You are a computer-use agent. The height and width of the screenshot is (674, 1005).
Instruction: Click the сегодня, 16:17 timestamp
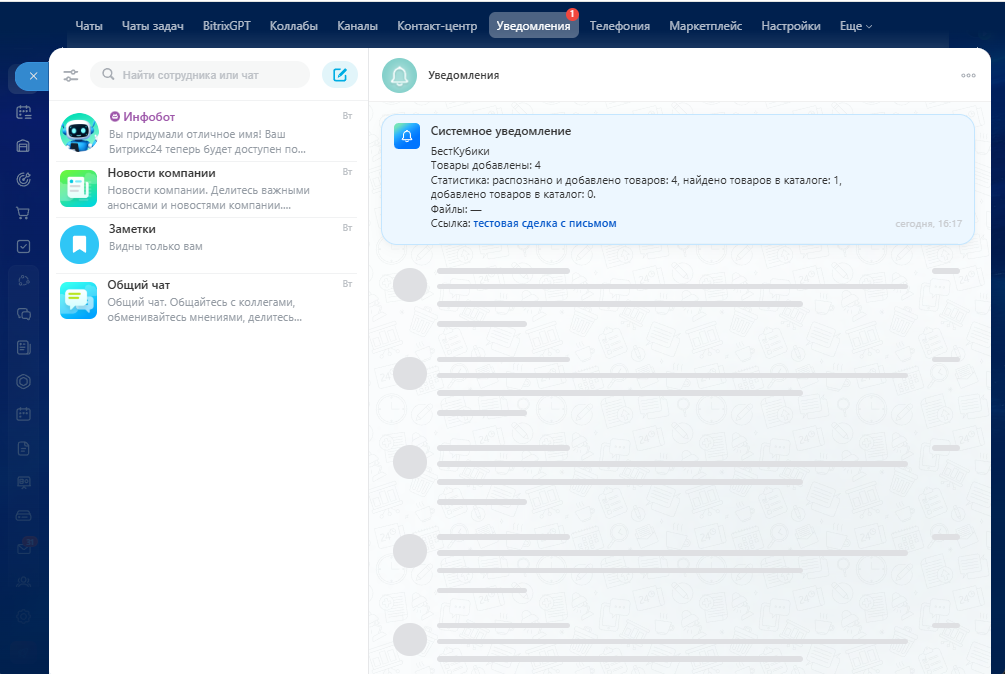point(928,224)
